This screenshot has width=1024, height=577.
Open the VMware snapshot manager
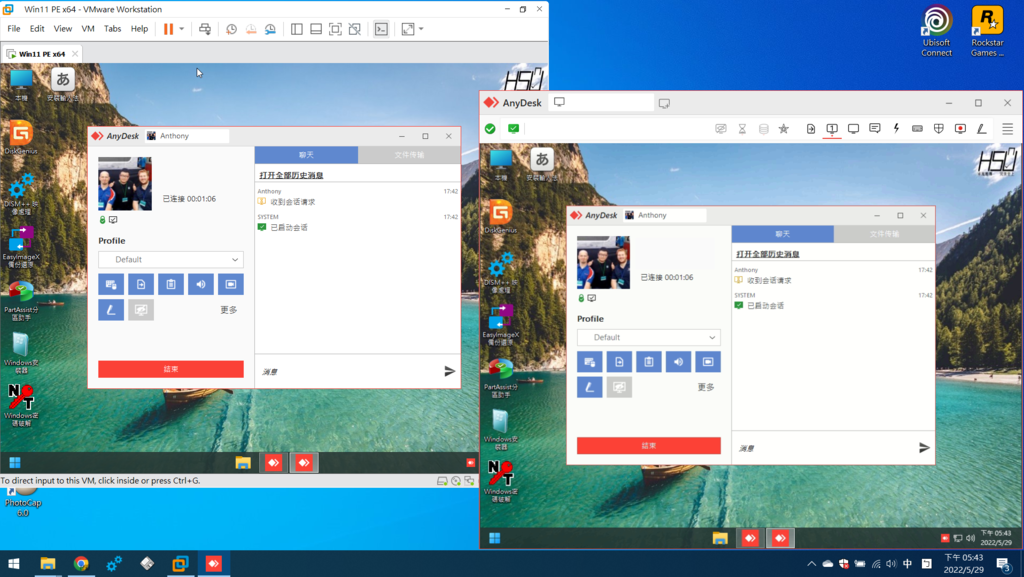tap(270, 29)
